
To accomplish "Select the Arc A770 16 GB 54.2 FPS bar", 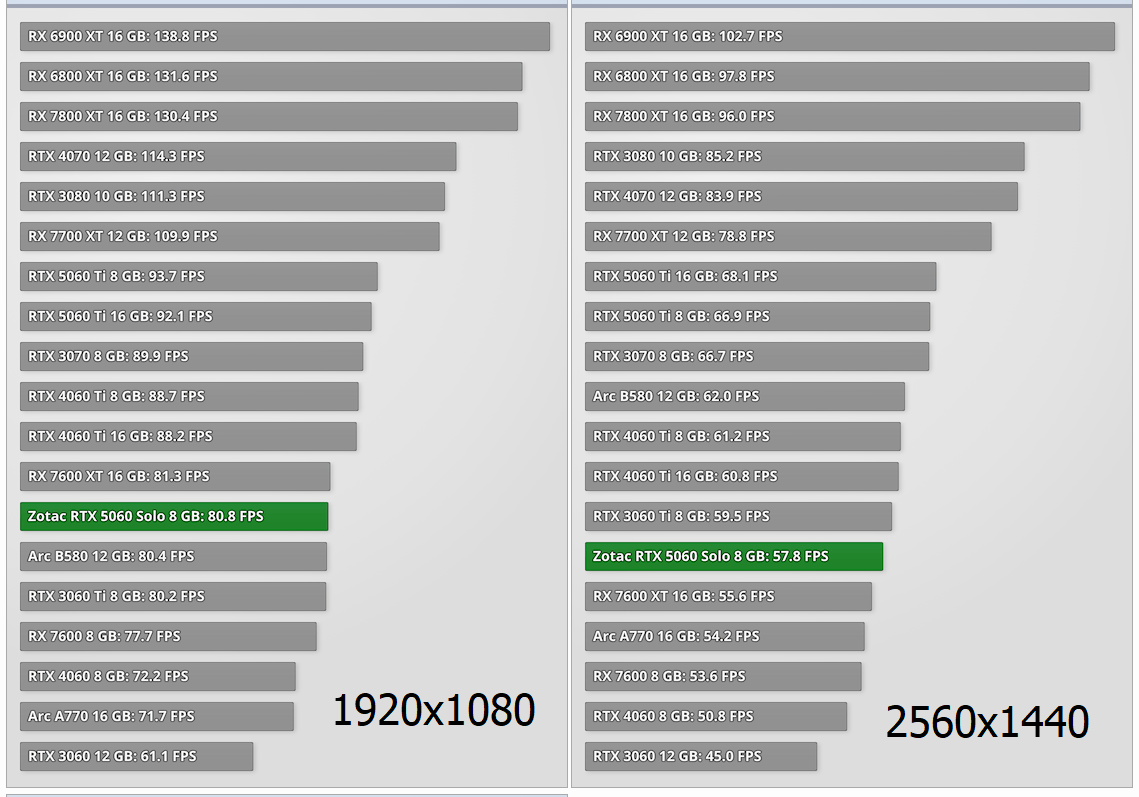I will tap(724, 636).
